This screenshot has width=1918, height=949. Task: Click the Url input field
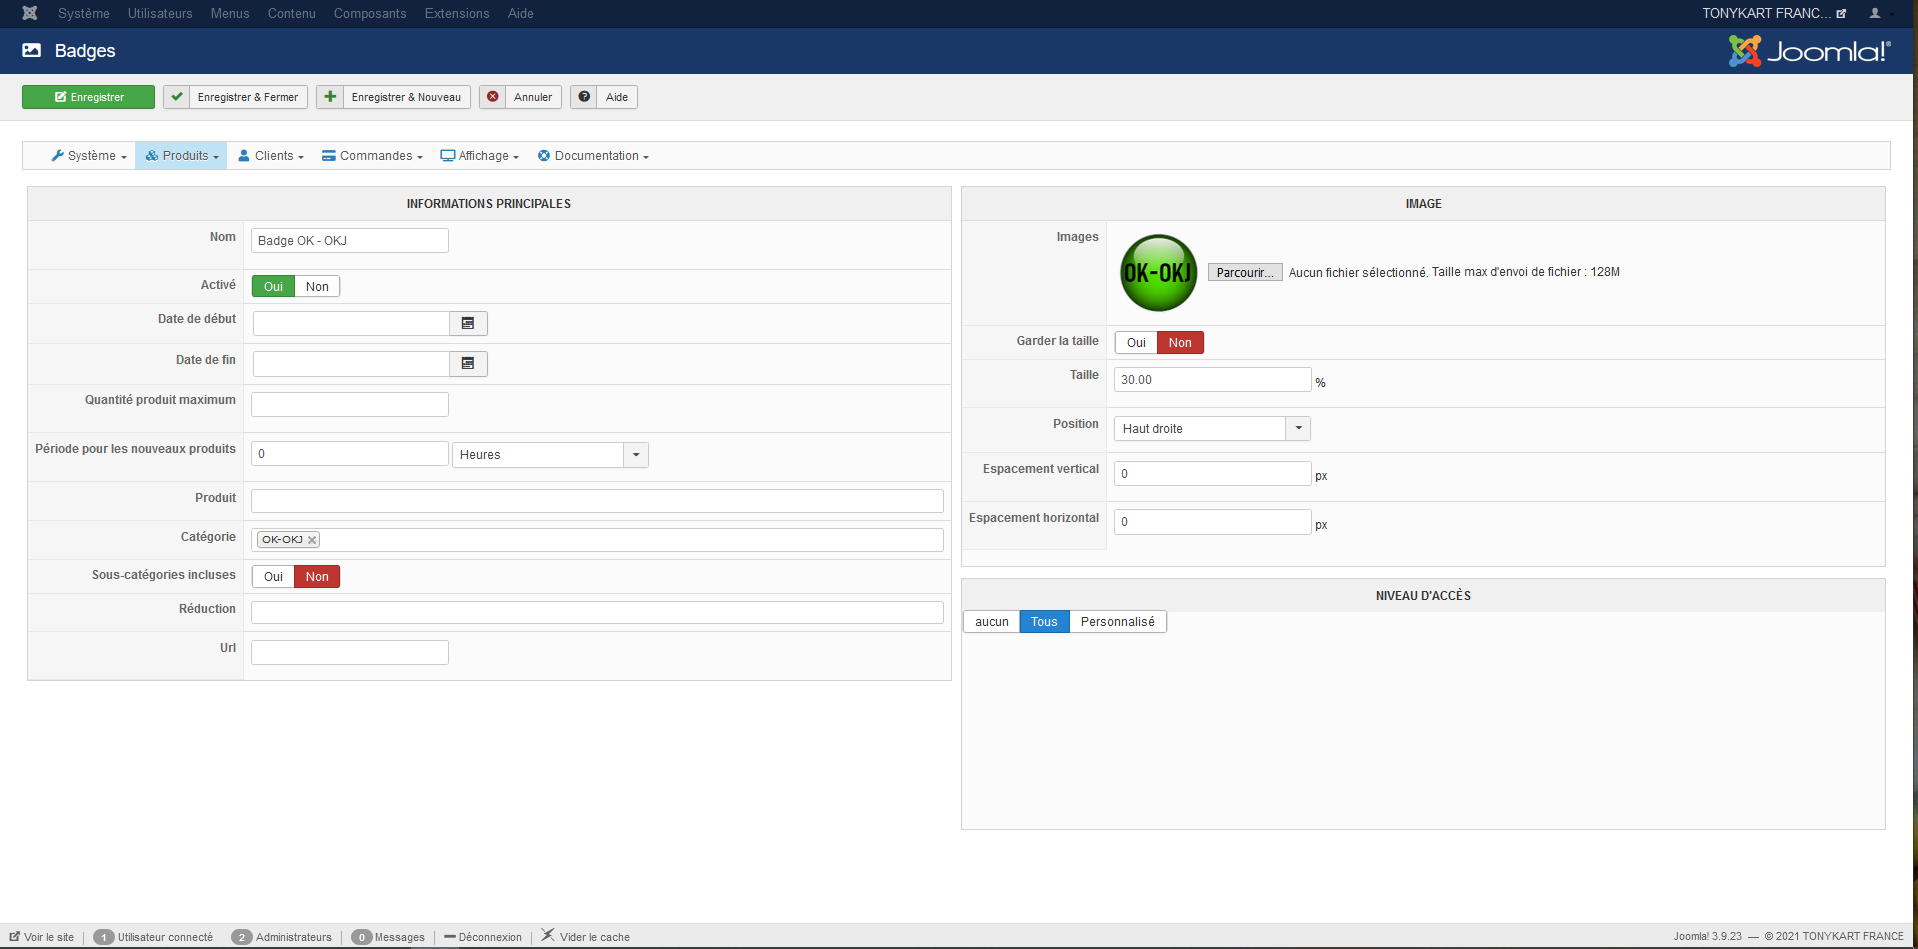[350, 652]
